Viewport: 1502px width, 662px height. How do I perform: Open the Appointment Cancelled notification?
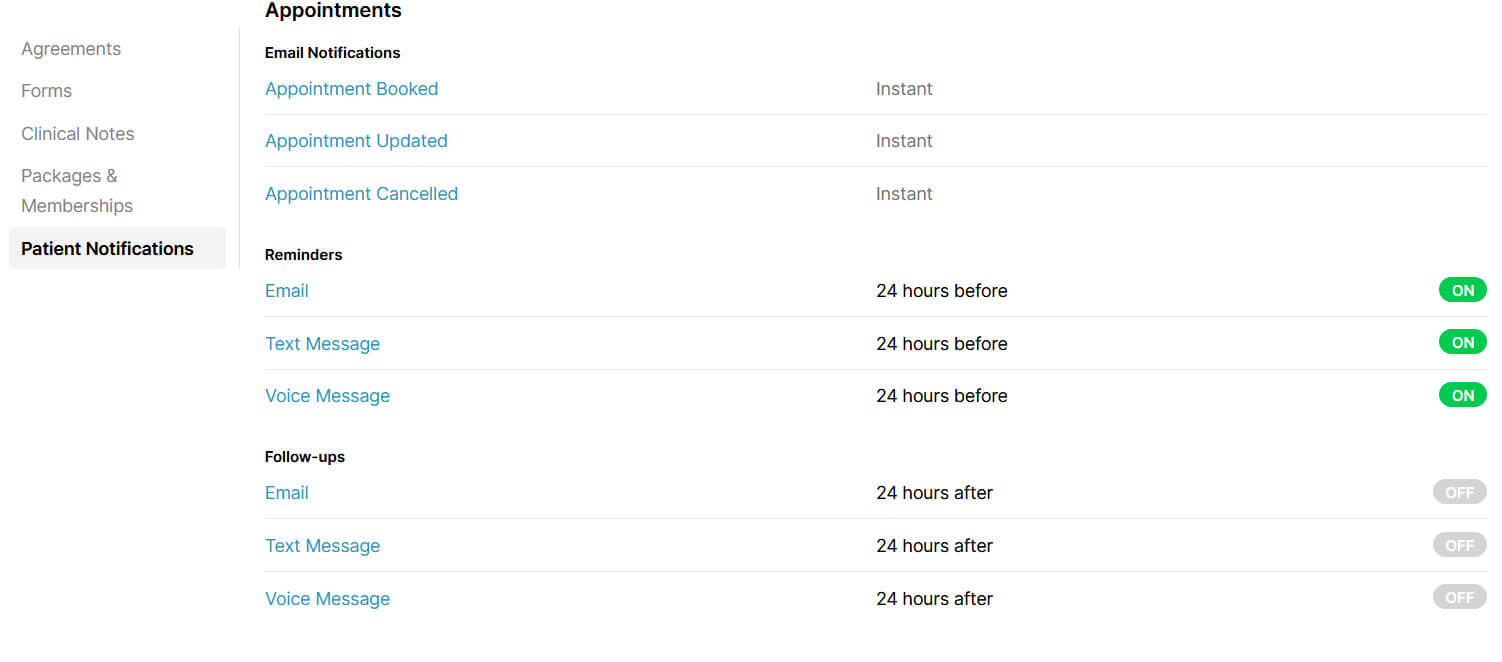click(361, 193)
